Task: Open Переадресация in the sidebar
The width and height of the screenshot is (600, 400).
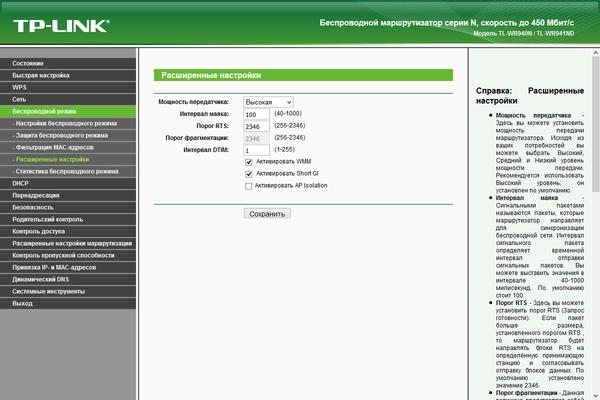Action: [x=68, y=195]
